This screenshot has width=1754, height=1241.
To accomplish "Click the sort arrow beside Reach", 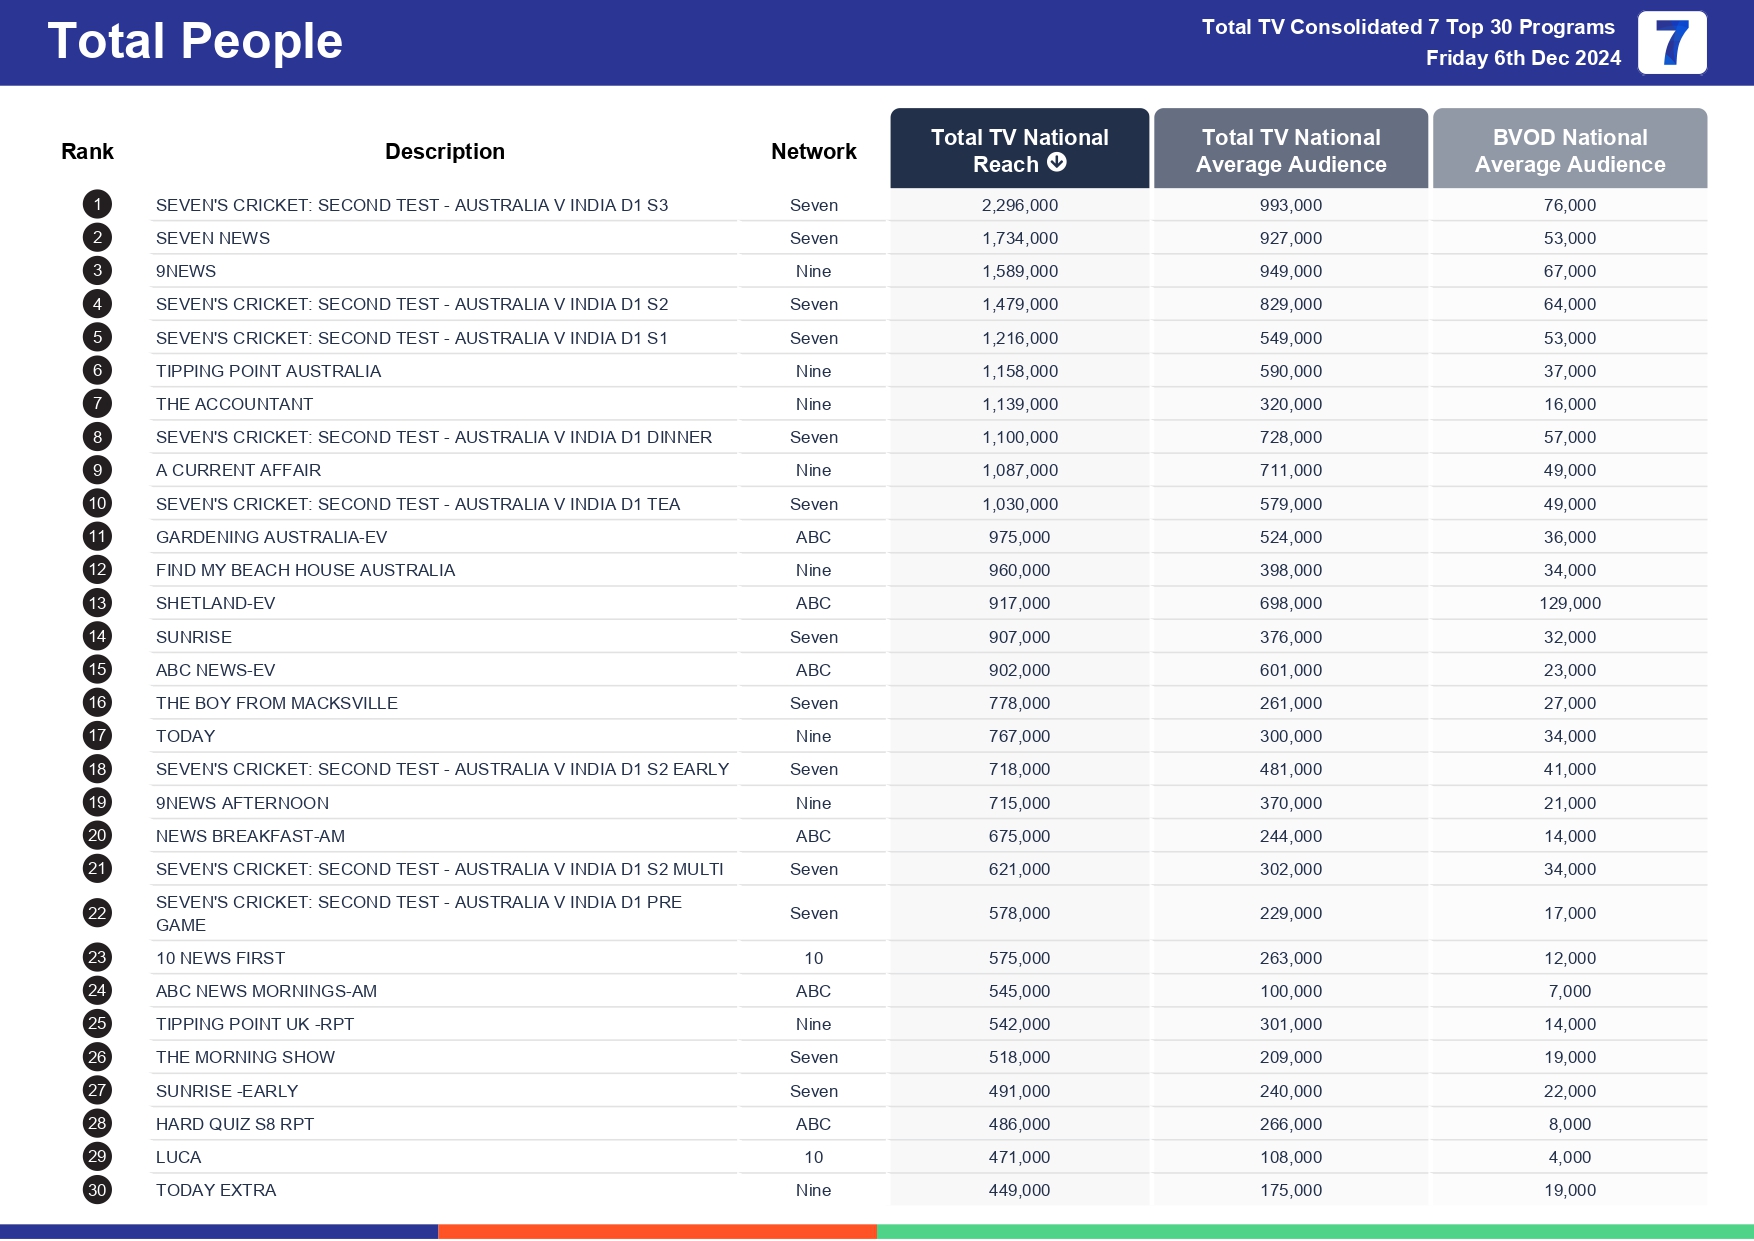I will pyautogui.click(x=1057, y=163).
